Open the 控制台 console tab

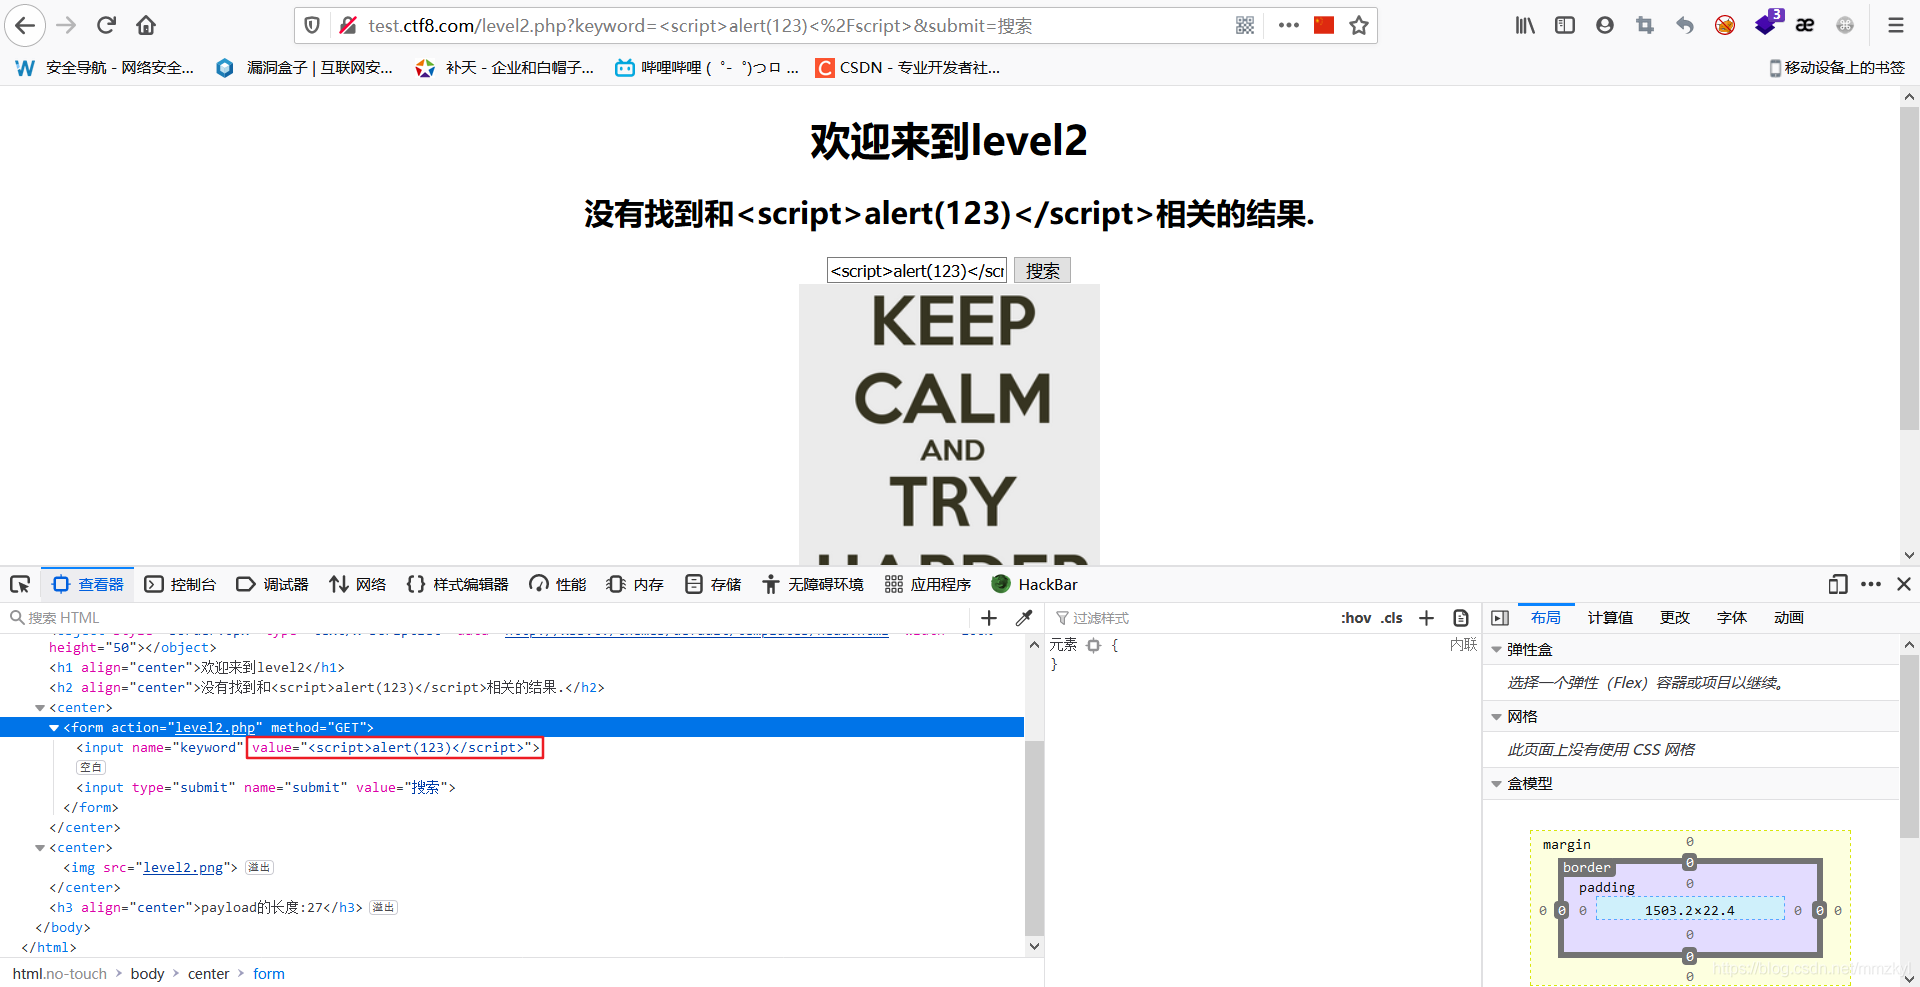coord(180,584)
